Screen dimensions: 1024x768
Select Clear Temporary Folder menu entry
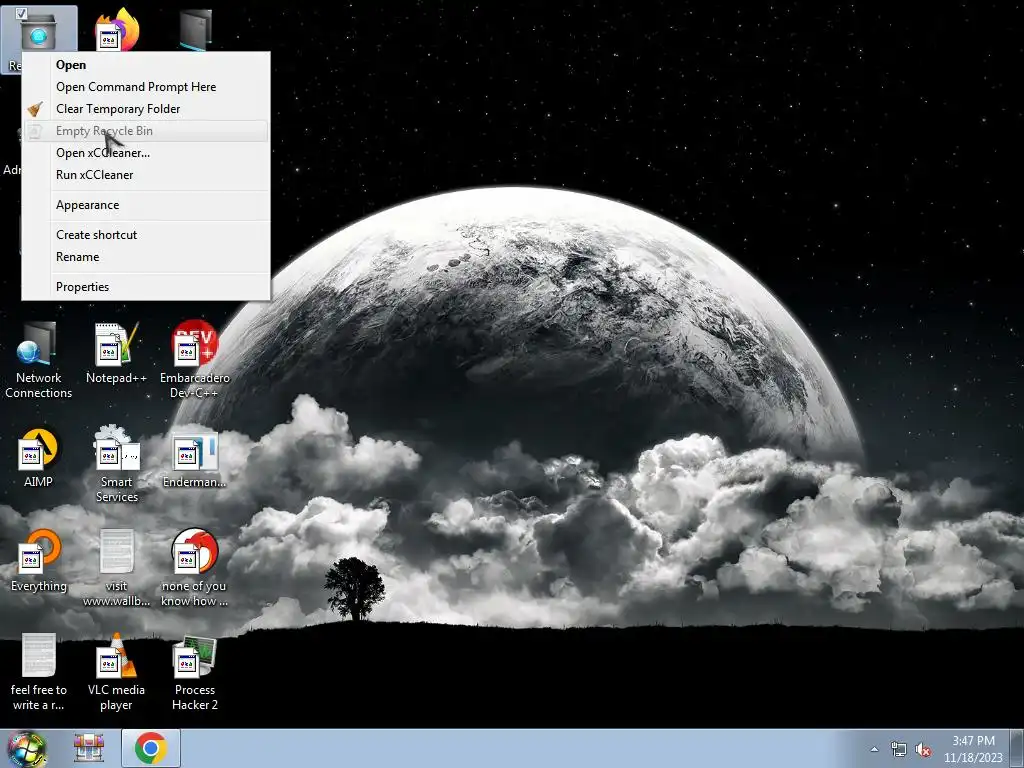[146, 109]
